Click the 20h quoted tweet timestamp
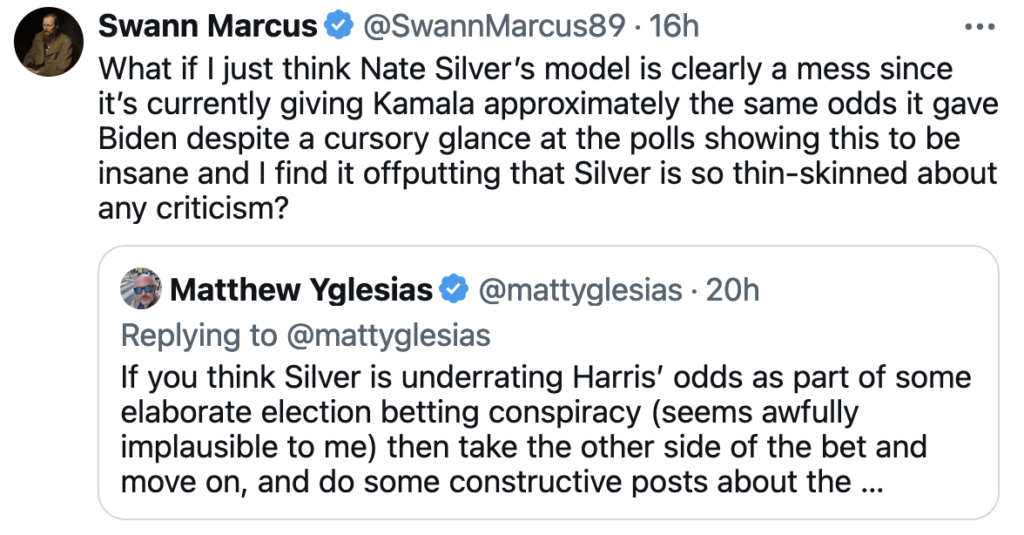Image resolution: width=1024 pixels, height=535 pixels. [733, 291]
